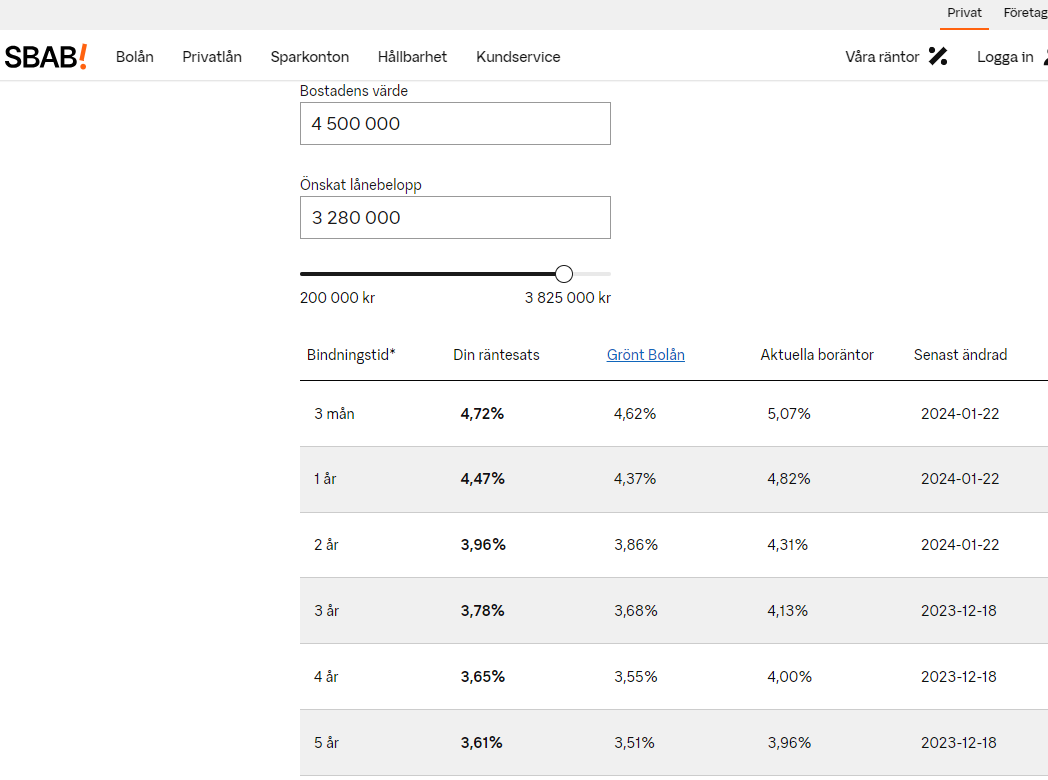Open the Sparkonton menu
Viewport: 1048px width, 780px height.
click(x=309, y=57)
